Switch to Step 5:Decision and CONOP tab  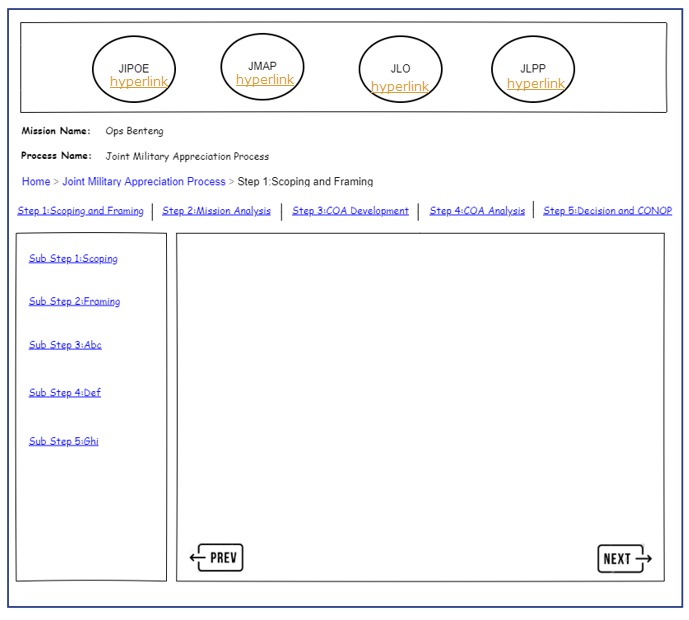pos(607,211)
